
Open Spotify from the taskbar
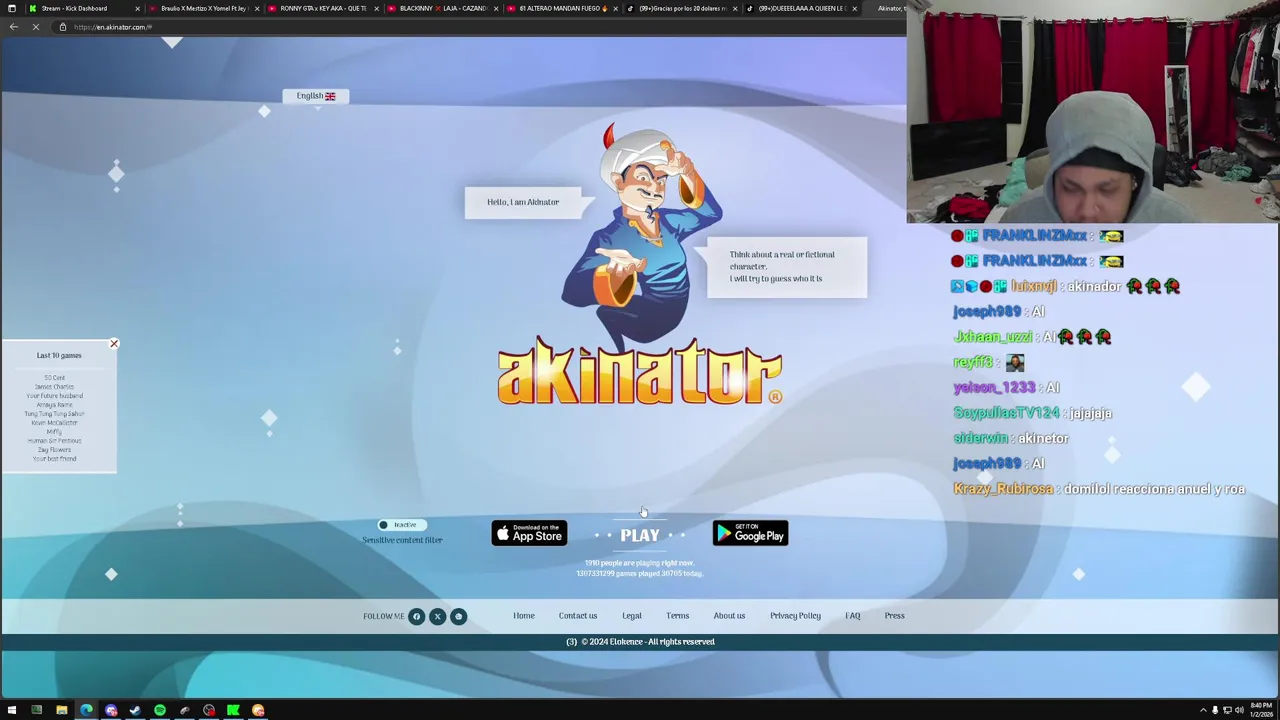(x=160, y=710)
